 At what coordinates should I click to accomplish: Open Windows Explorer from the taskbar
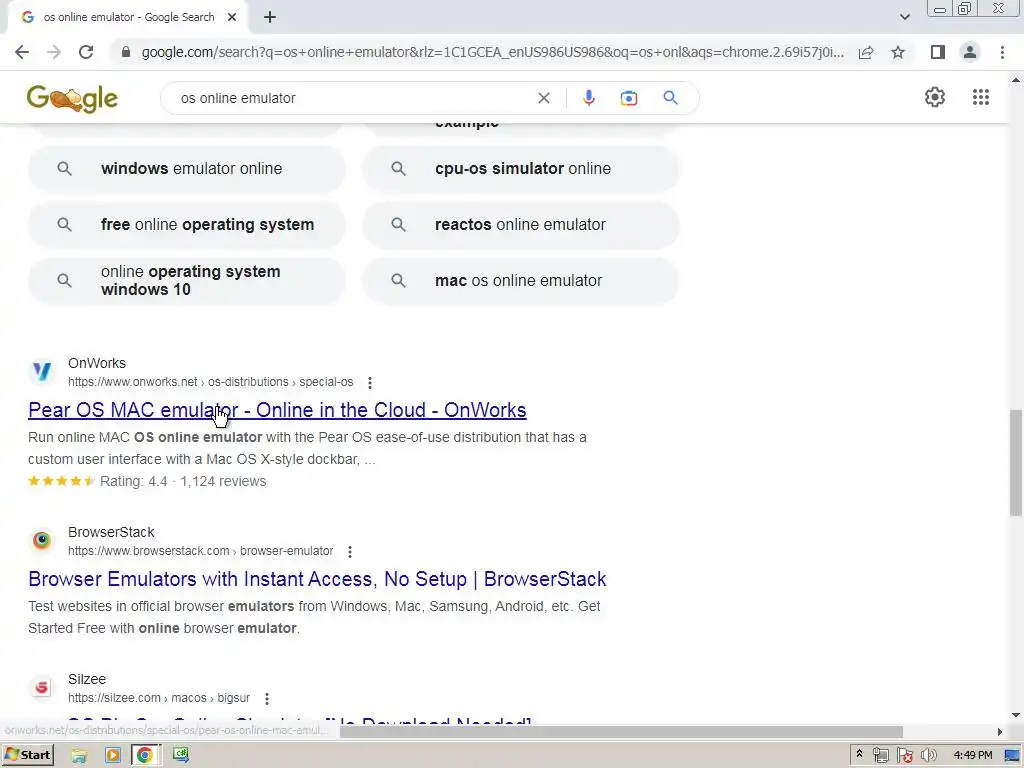[x=79, y=756]
